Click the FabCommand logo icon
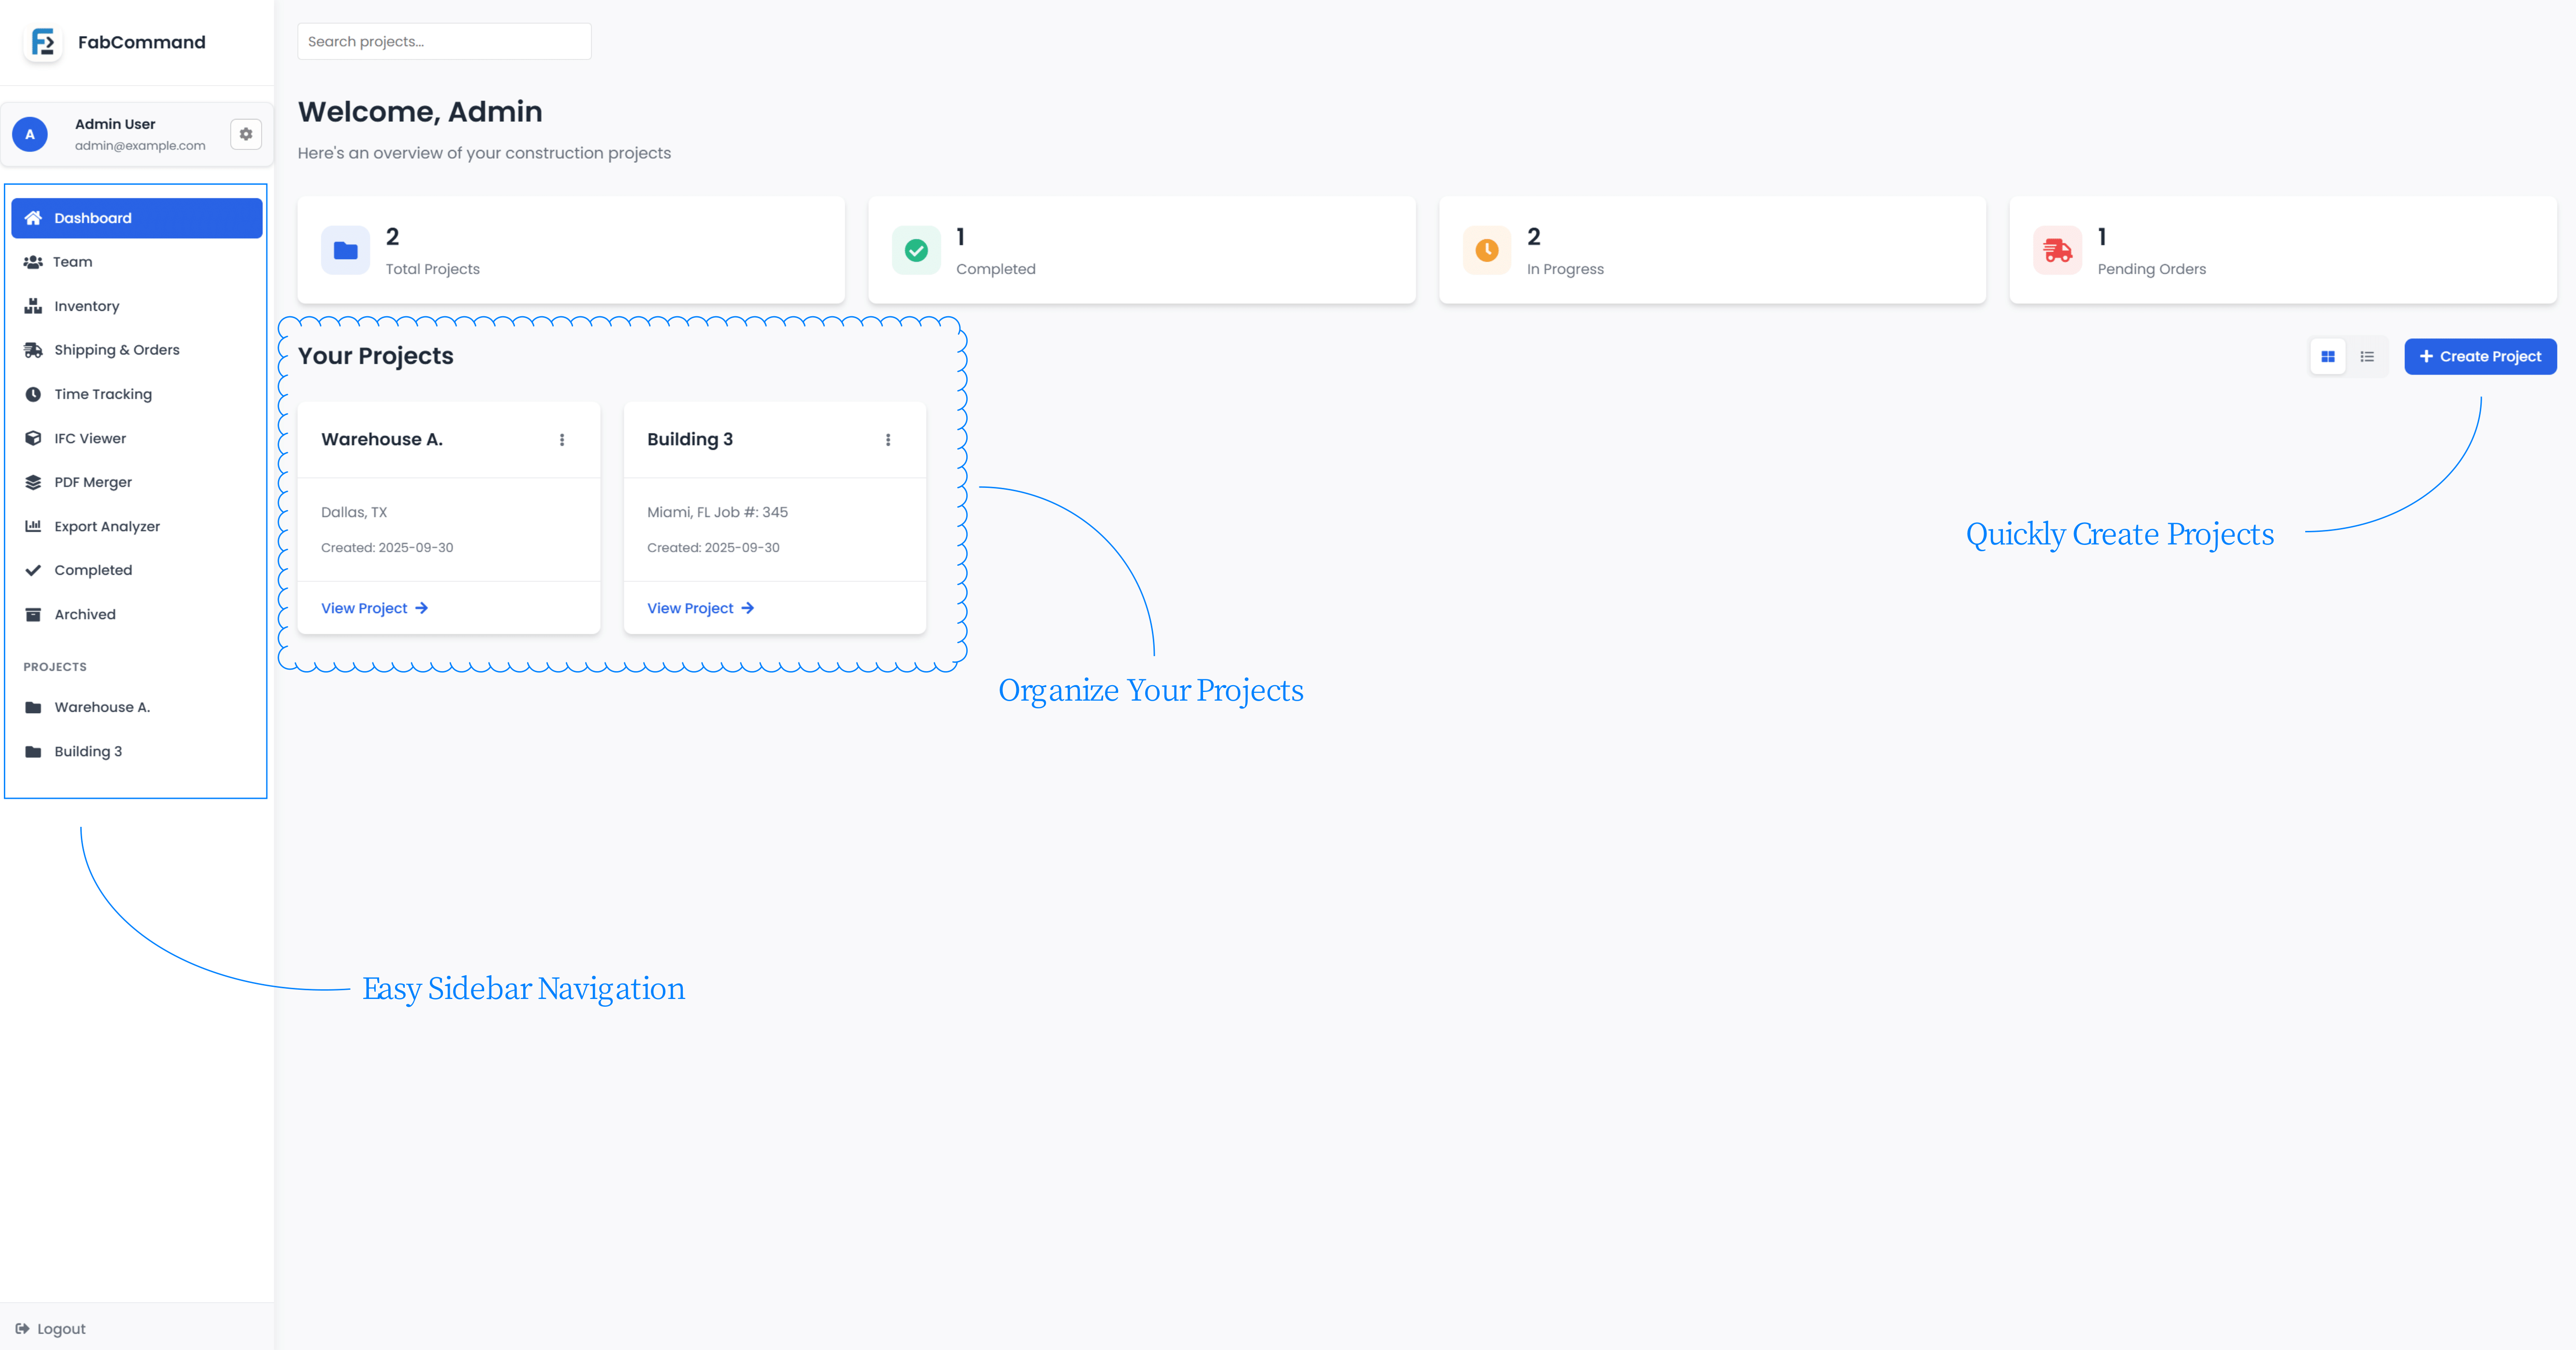This screenshot has height=1350, width=2576. [43, 42]
